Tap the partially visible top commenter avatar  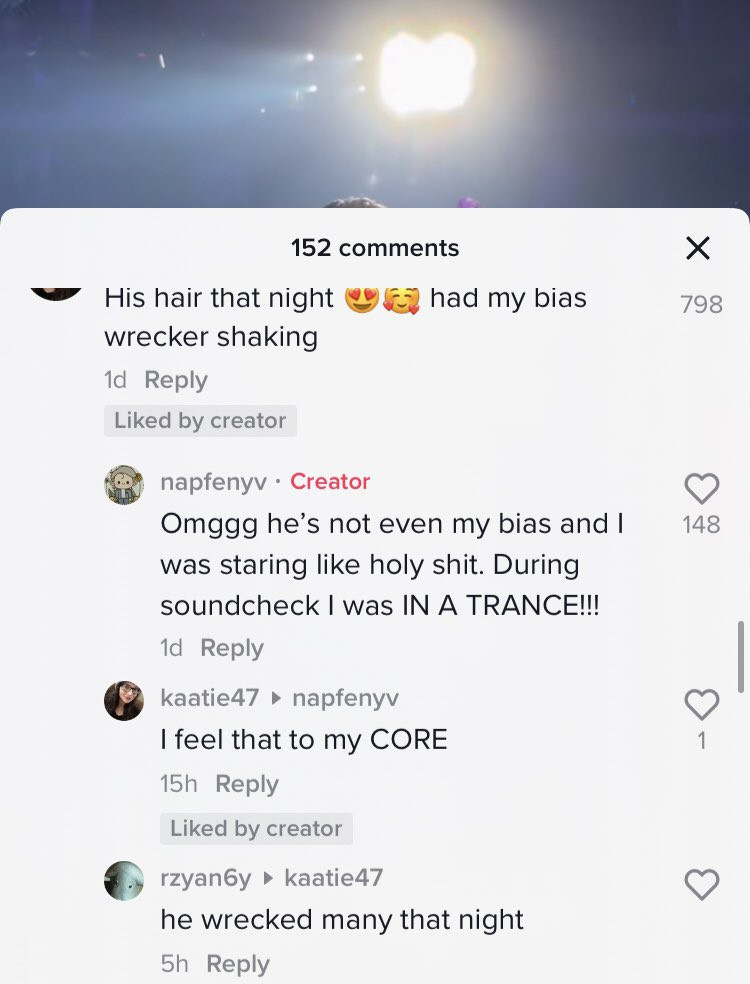56,293
